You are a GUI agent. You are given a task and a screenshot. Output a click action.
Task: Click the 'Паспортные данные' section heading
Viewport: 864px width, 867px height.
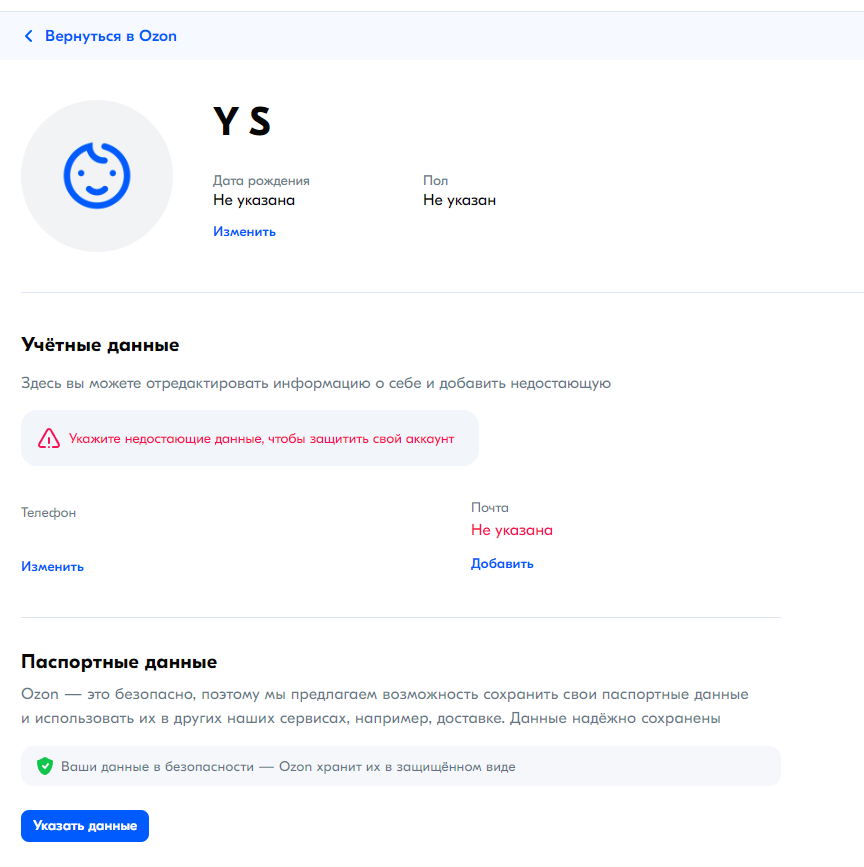119,662
